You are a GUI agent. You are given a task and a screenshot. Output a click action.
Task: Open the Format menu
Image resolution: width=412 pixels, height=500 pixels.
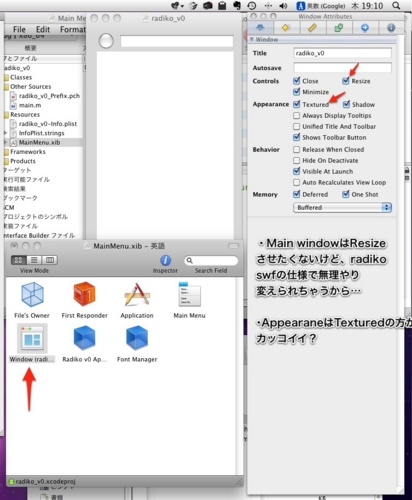coord(73,29)
